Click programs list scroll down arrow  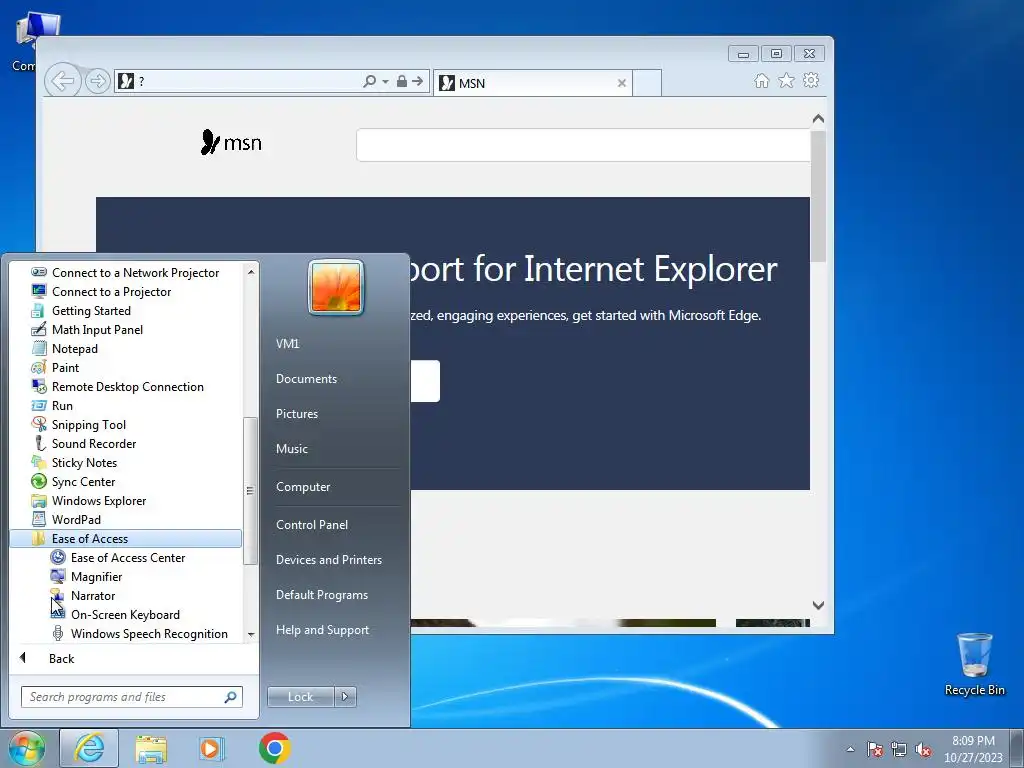coord(251,634)
